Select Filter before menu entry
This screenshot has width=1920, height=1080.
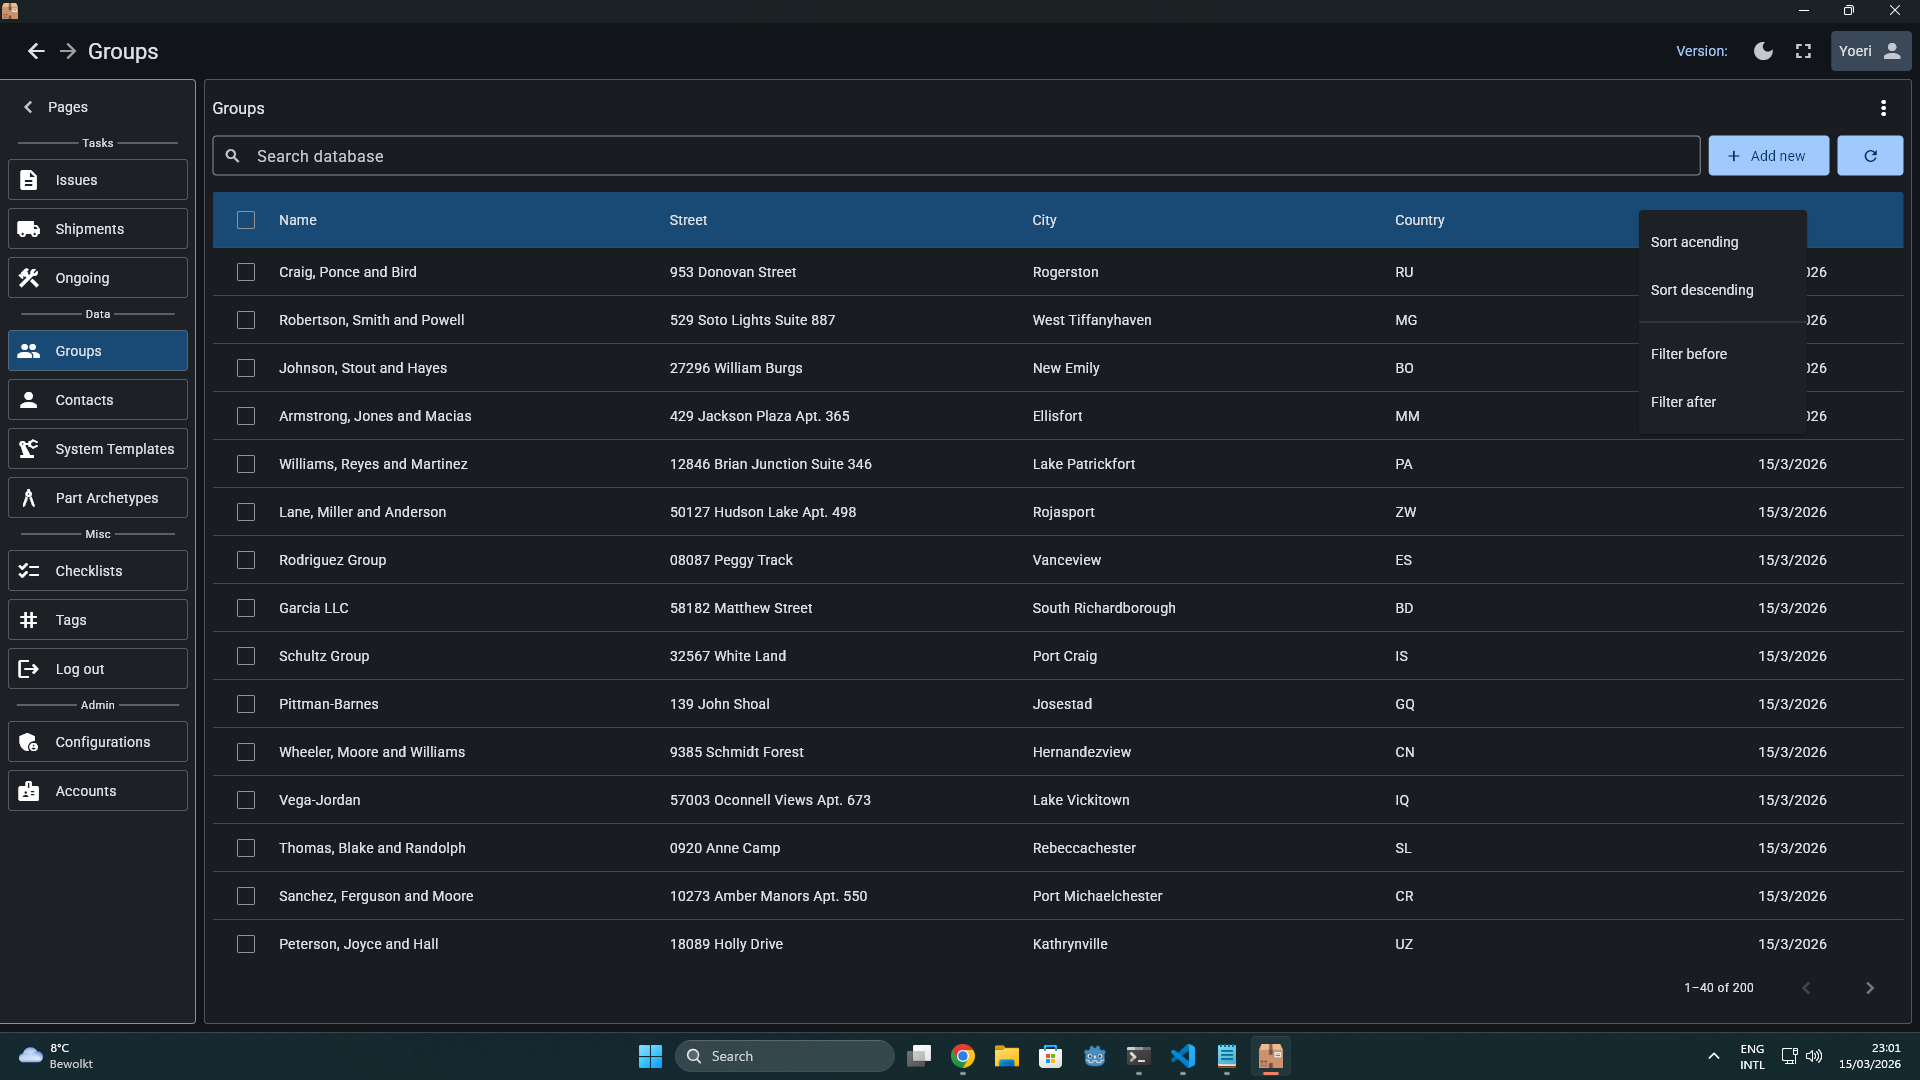point(1688,354)
